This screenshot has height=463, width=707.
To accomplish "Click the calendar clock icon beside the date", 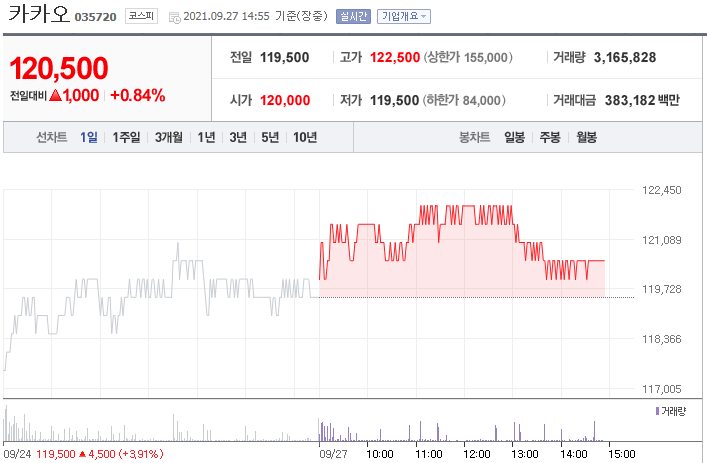I will click(x=174, y=18).
